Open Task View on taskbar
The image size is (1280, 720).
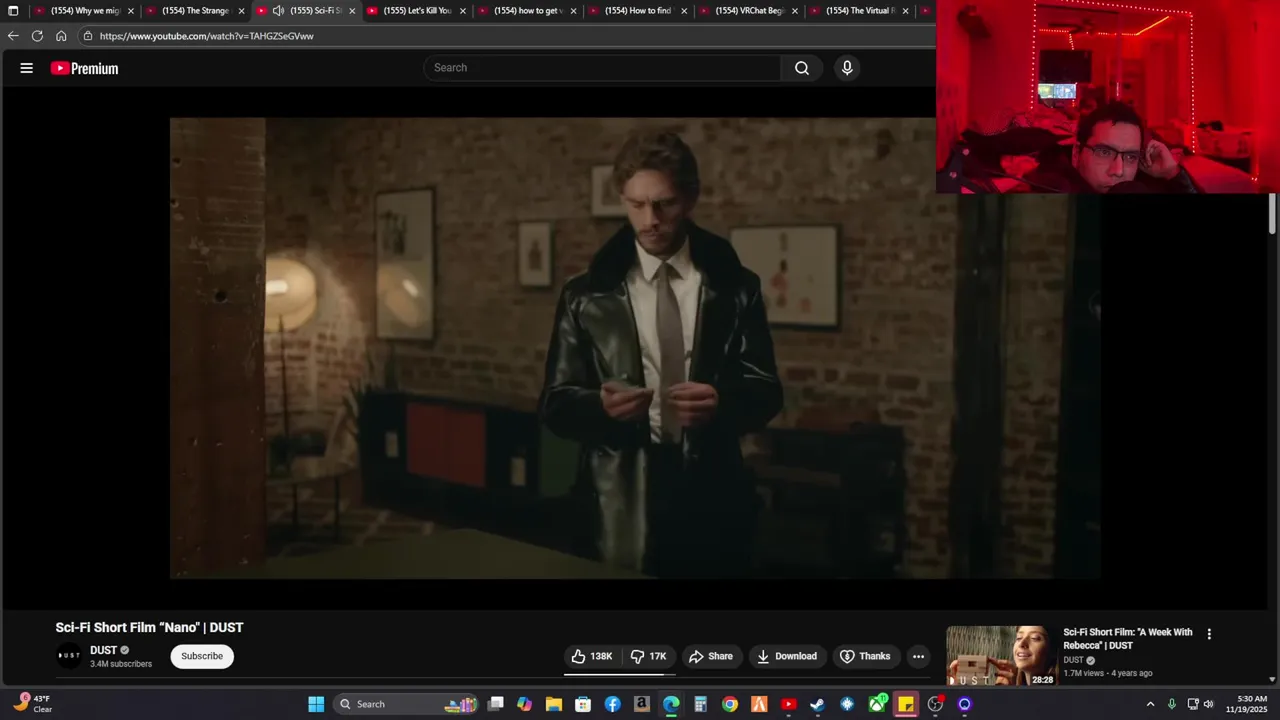point(495,704)
